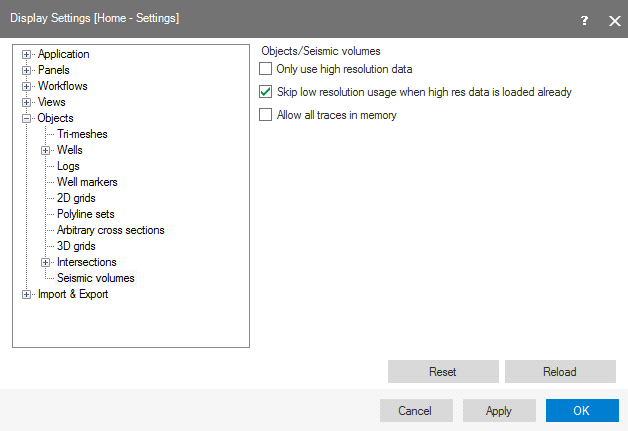Expand the Import & Export node
The width and height of the screenshot is (628, 431).
click(x=27, y=294)
